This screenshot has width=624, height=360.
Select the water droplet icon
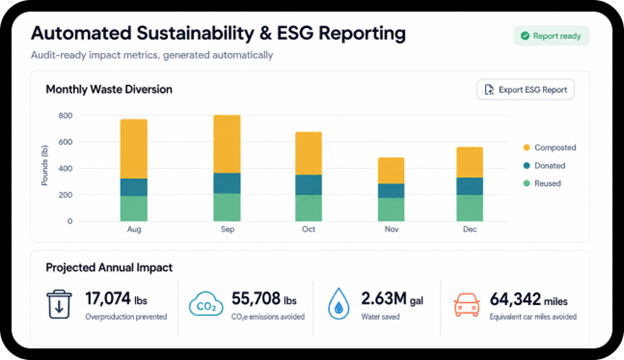coord(339,304)
